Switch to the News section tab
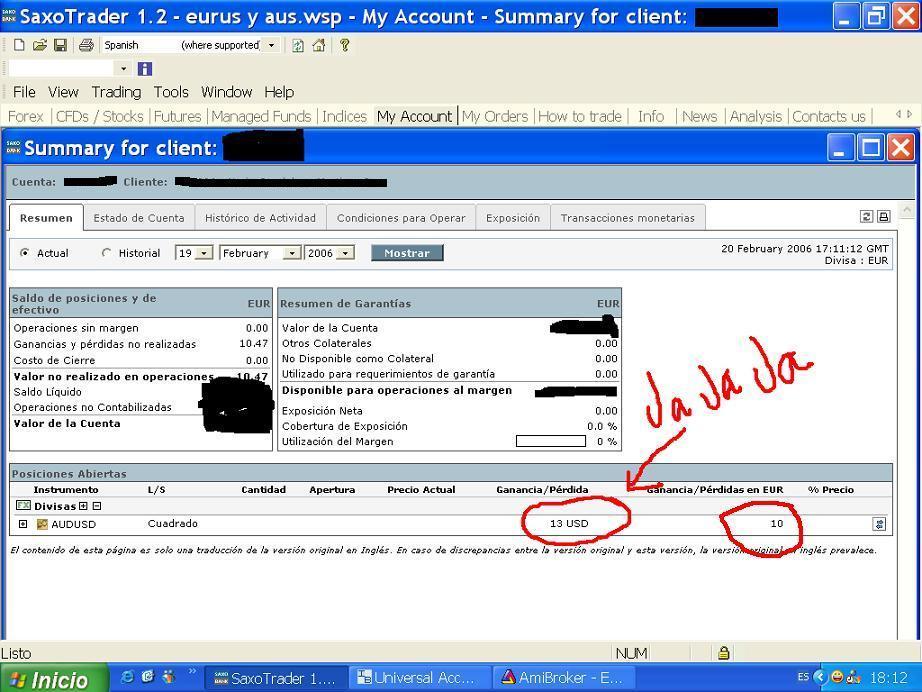This screenshot has width=922, height=692. [699, 116]
